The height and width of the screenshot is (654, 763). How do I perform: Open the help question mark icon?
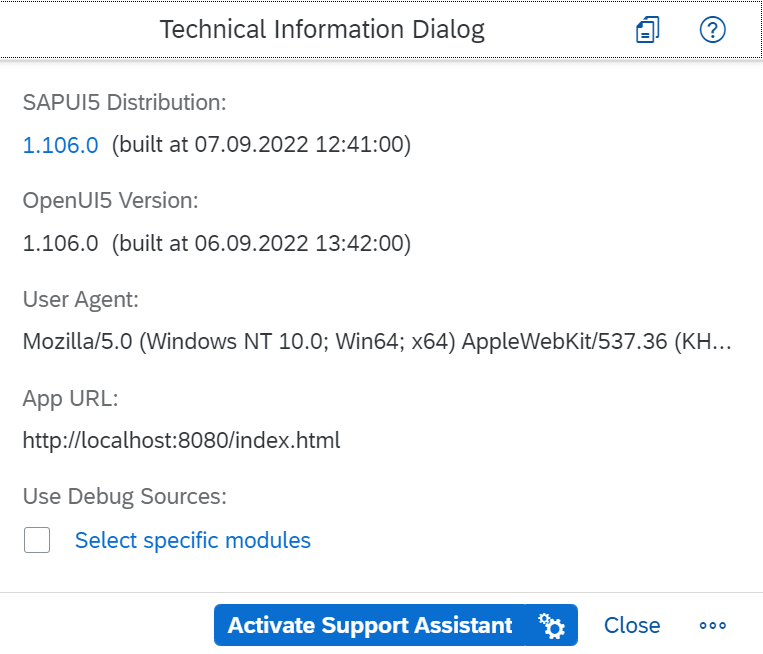(712, 30)
